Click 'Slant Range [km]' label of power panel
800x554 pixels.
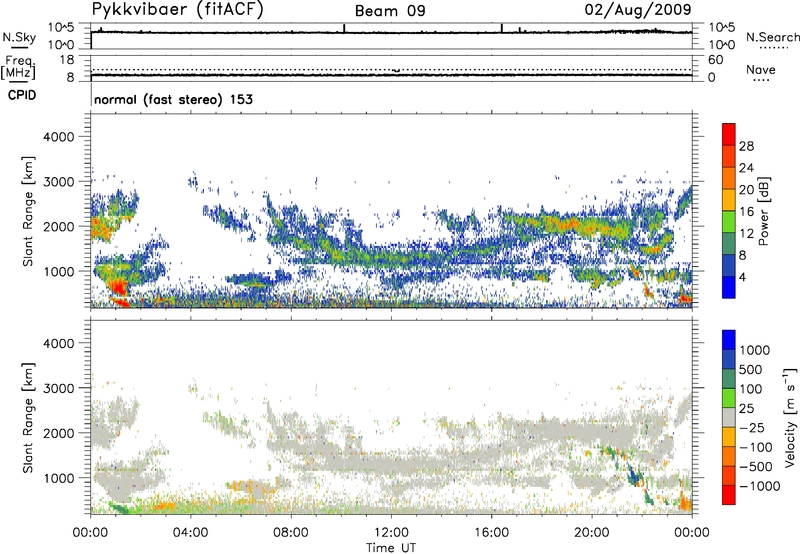[28, 211]
